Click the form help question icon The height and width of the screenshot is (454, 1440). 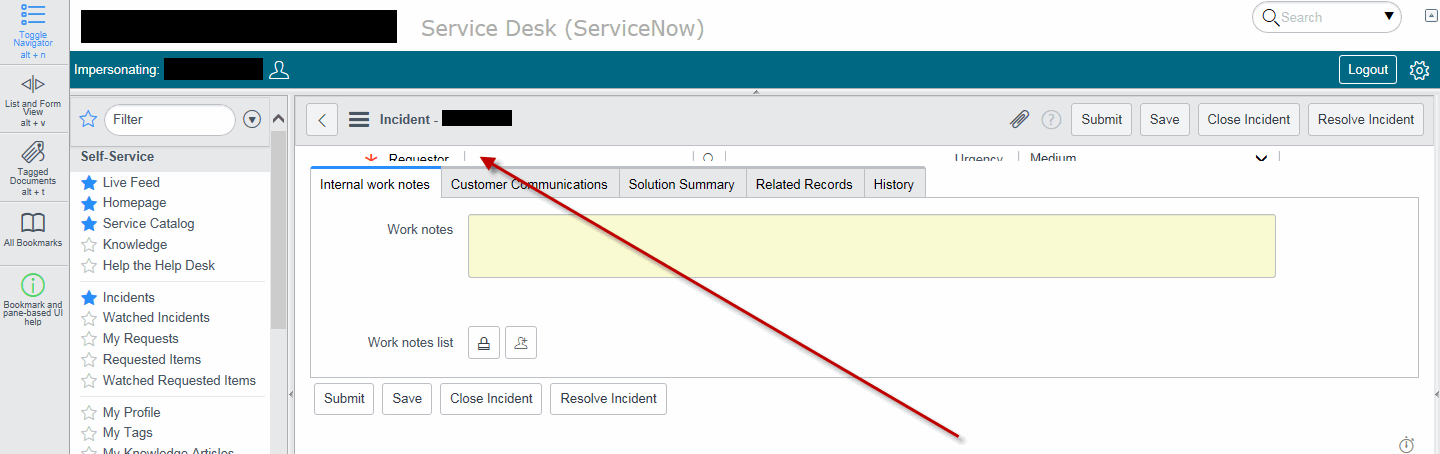click(x=1051, y=119)
